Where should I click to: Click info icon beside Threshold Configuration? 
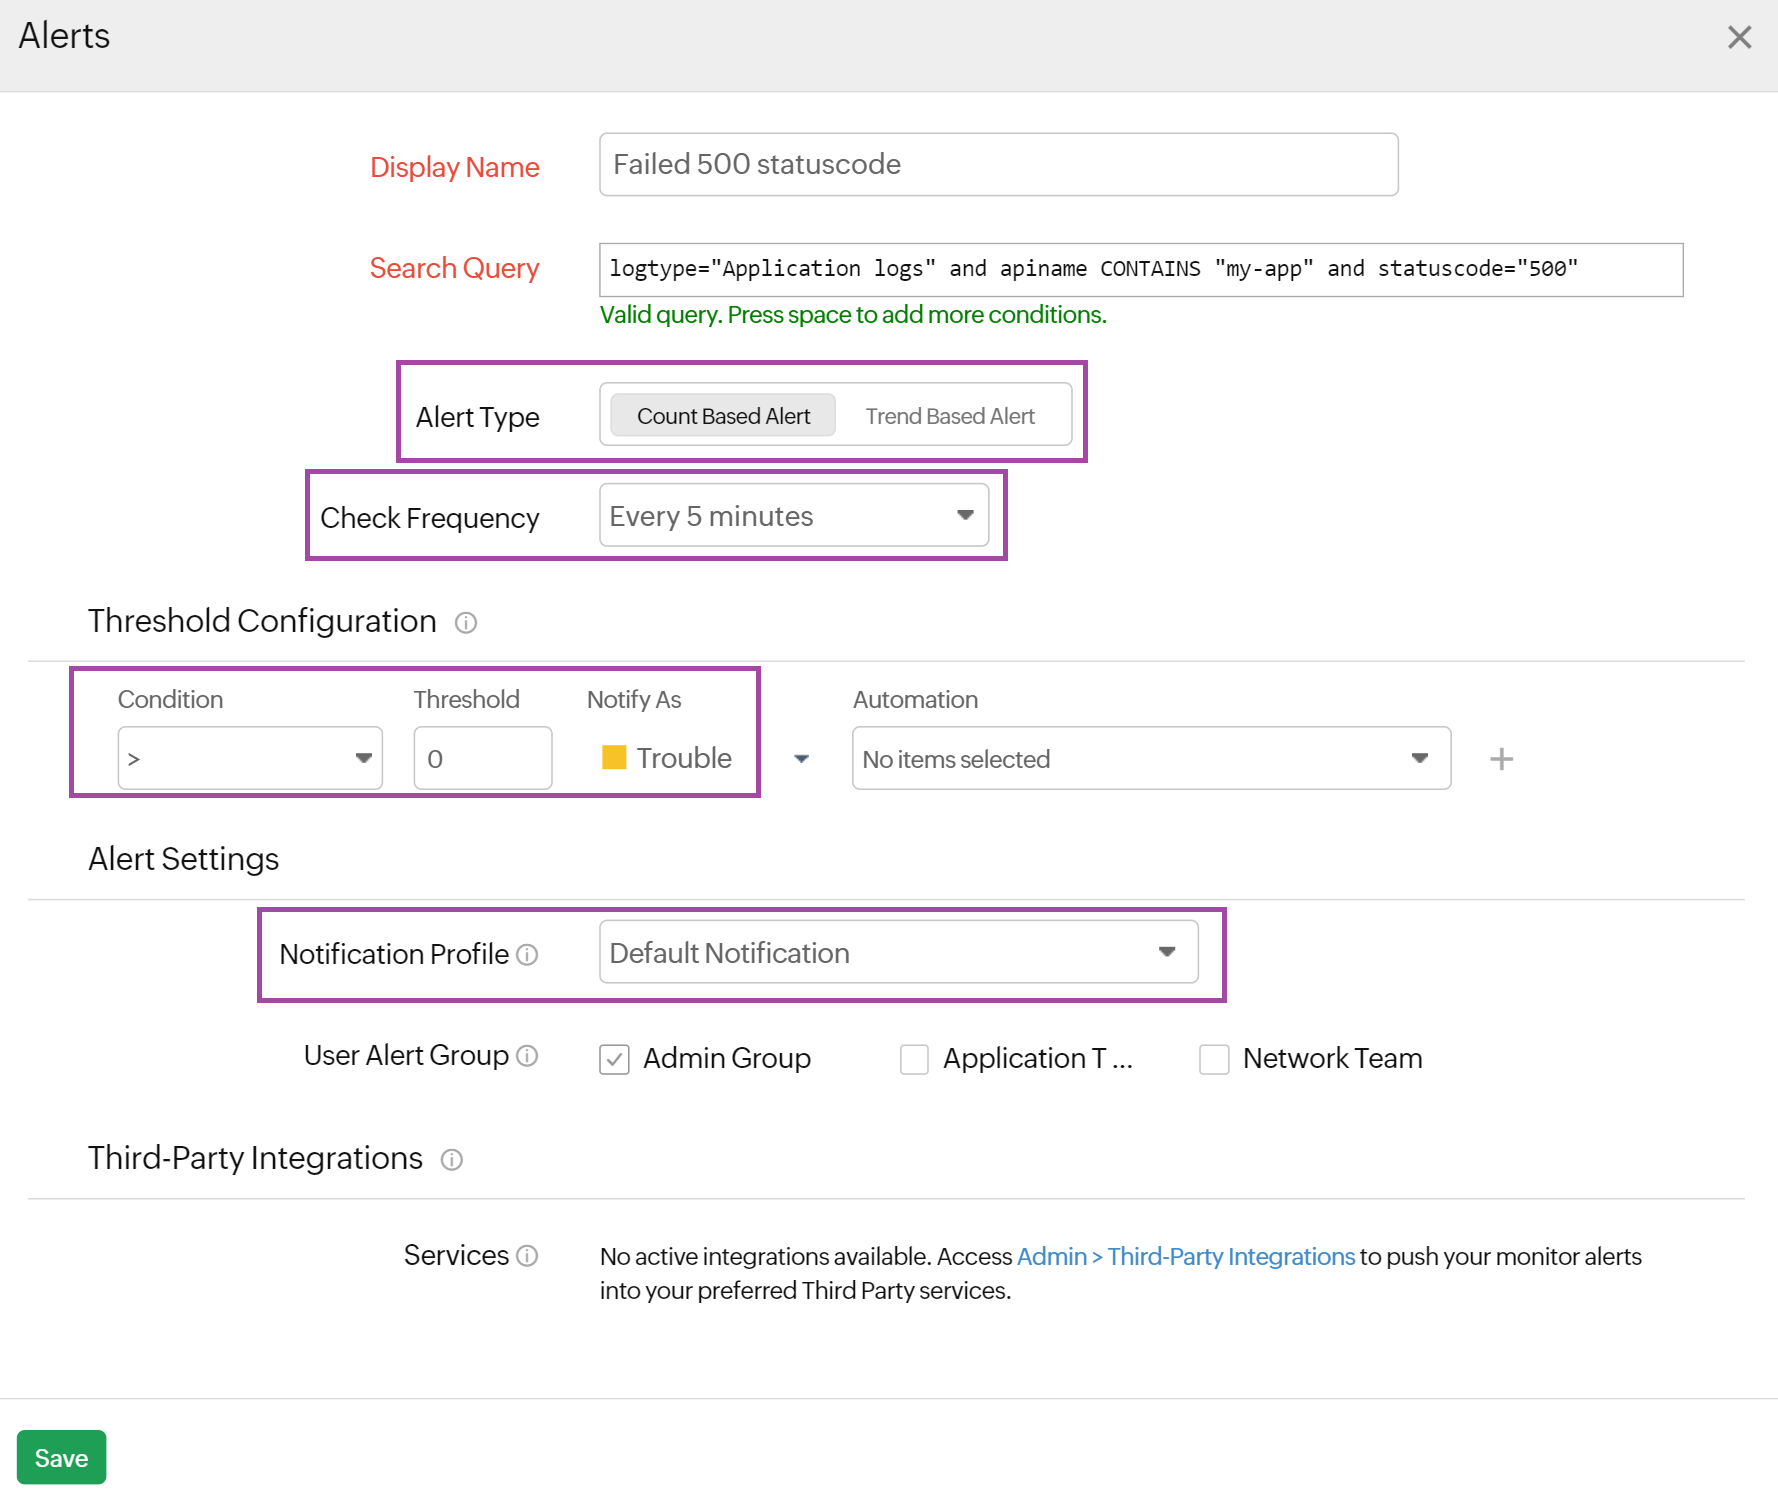[x=466, y=623]
